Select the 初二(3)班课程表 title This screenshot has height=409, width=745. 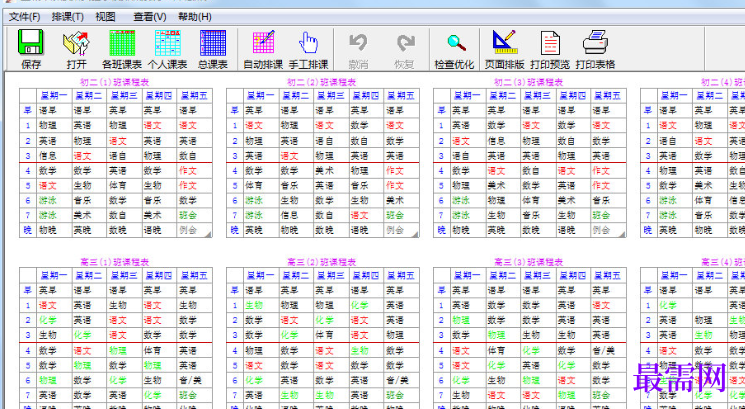coord(529,82)
